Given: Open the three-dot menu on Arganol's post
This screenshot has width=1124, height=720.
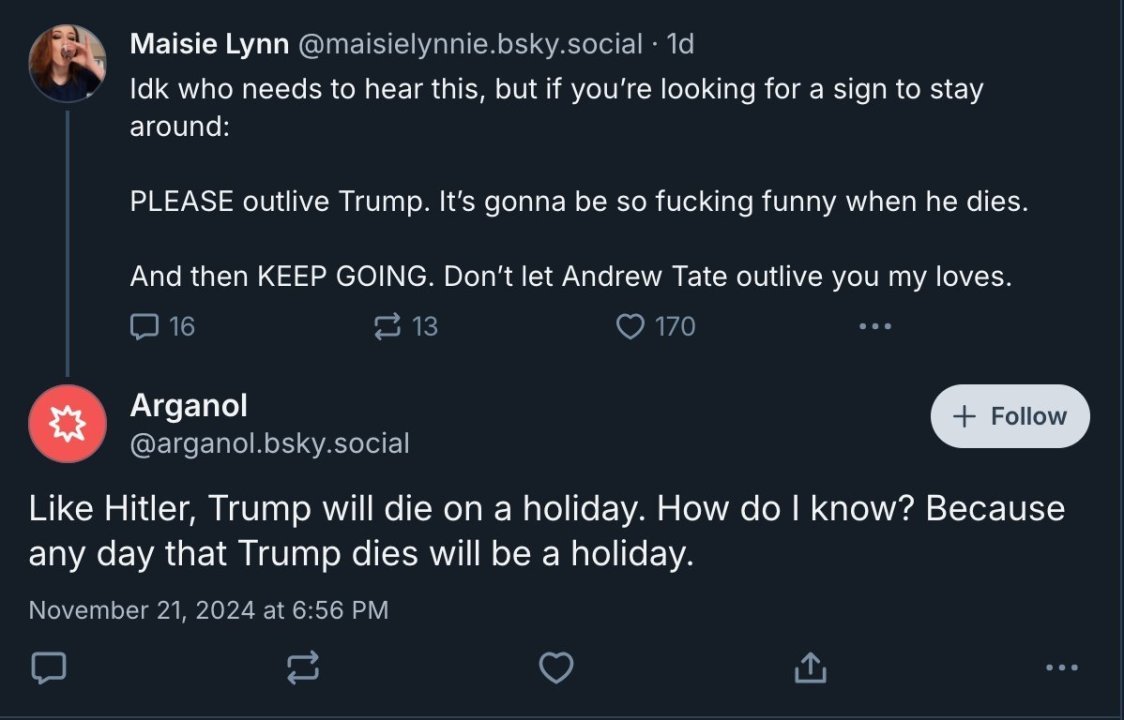Looking at the screenshot, I should (1061, 667).
